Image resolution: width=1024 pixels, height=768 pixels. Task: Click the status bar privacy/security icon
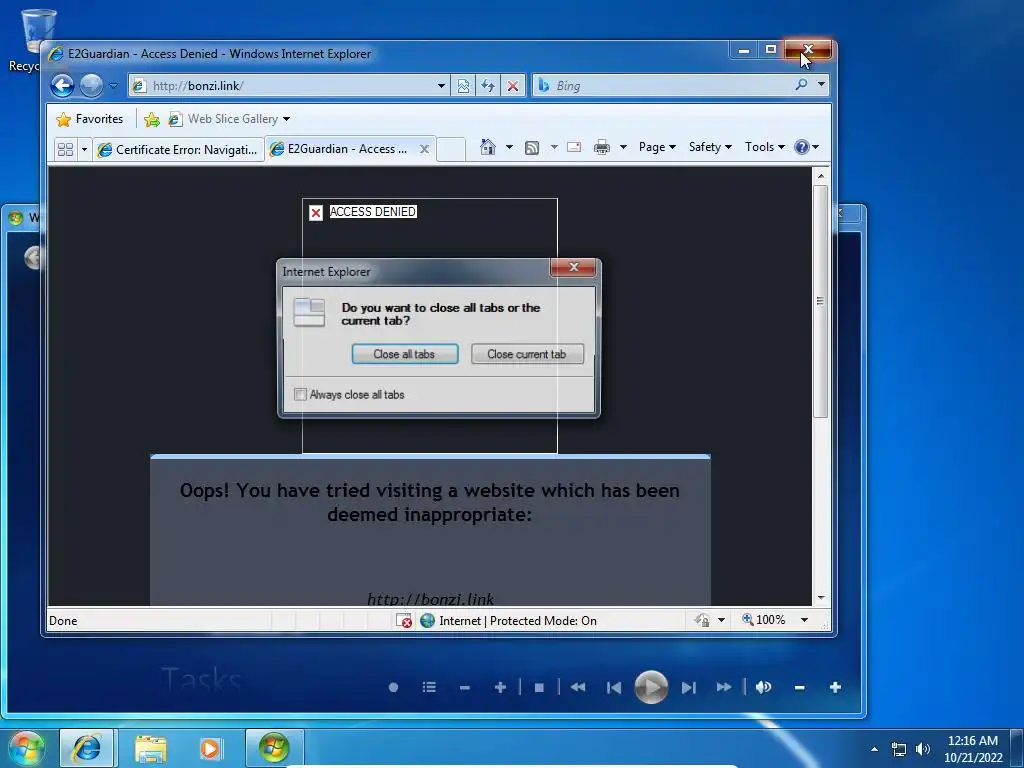pyautogui.click(x=702, y=620)
